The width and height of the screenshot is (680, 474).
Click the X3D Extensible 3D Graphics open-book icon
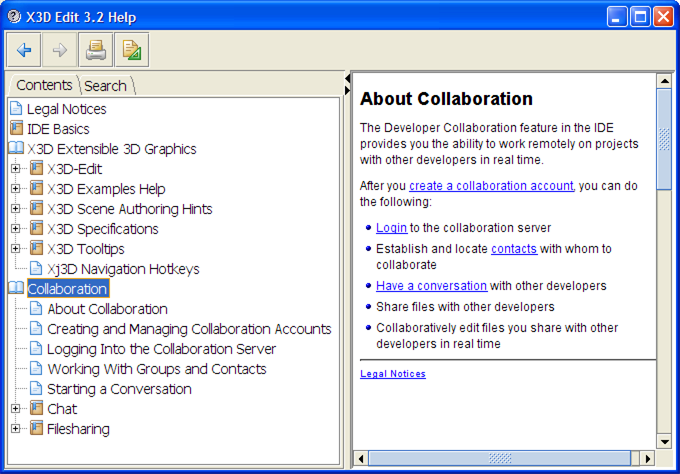(16, 149)
